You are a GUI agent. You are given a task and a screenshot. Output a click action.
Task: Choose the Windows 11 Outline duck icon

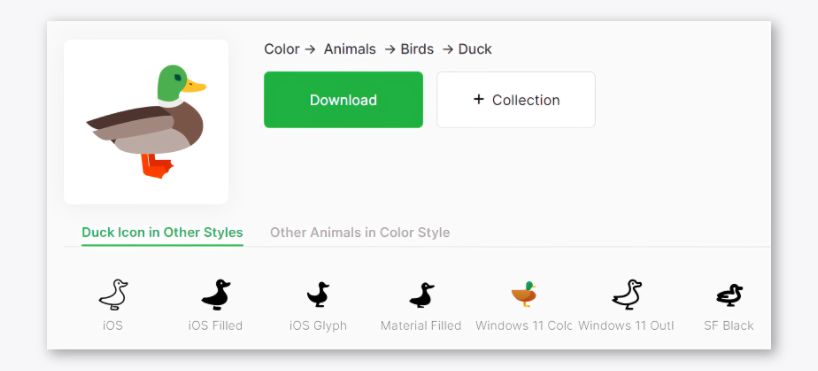point(627,295)
